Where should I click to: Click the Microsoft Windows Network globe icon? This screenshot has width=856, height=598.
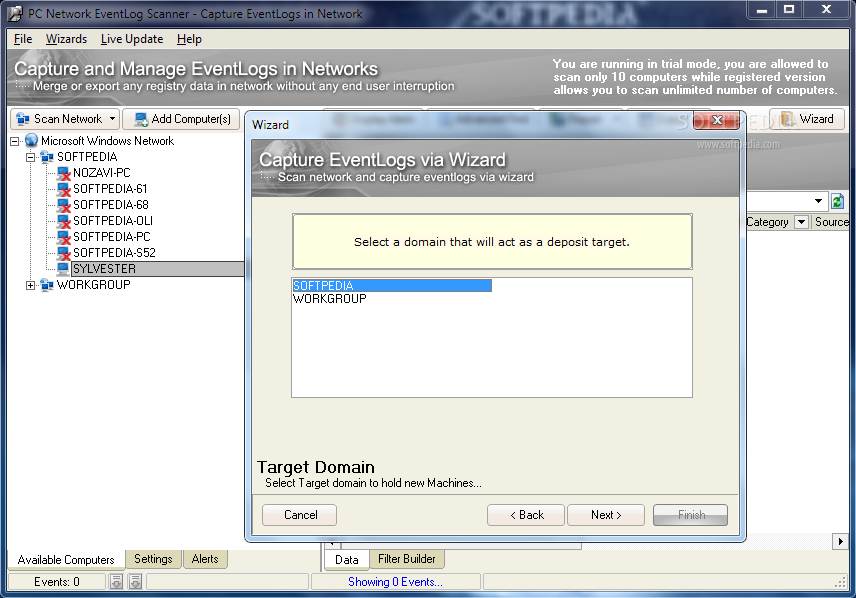tap(32, 141)
